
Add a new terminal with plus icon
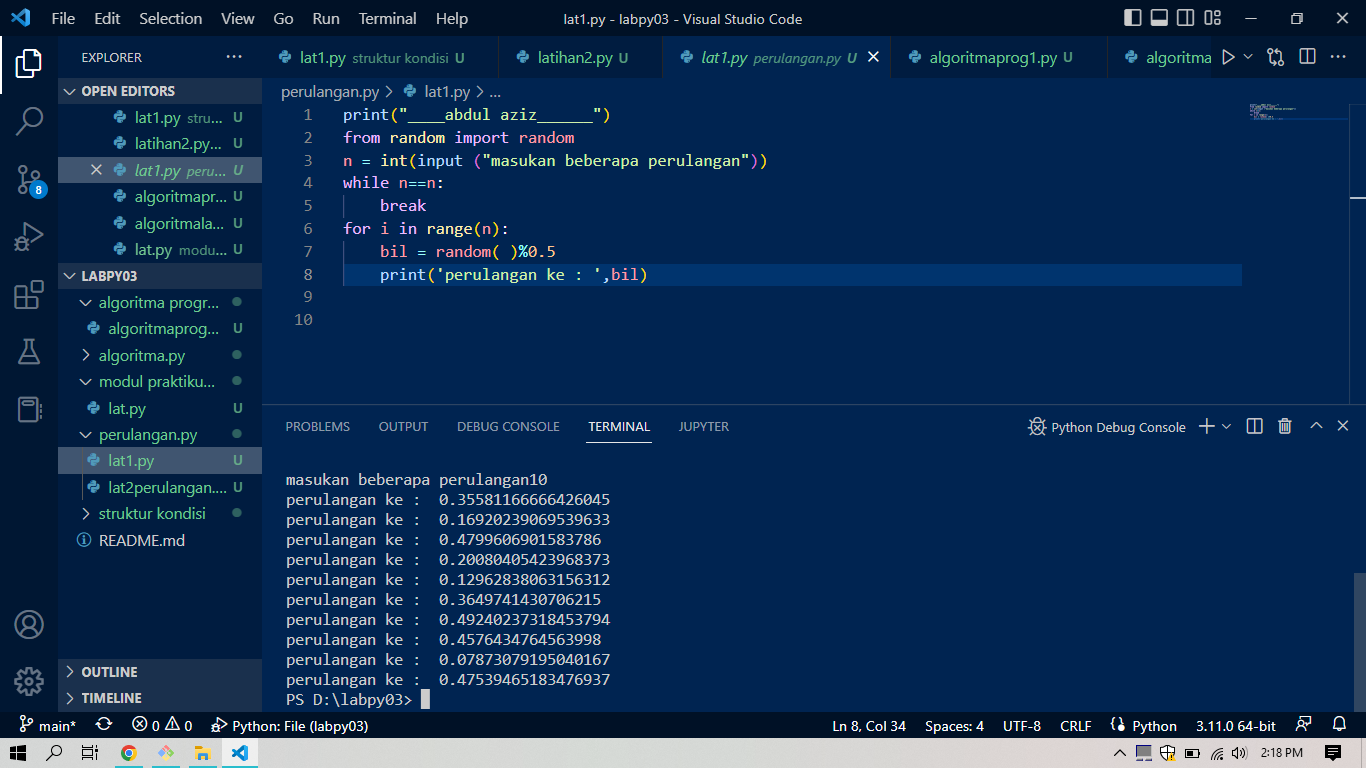coord(1207,427)
